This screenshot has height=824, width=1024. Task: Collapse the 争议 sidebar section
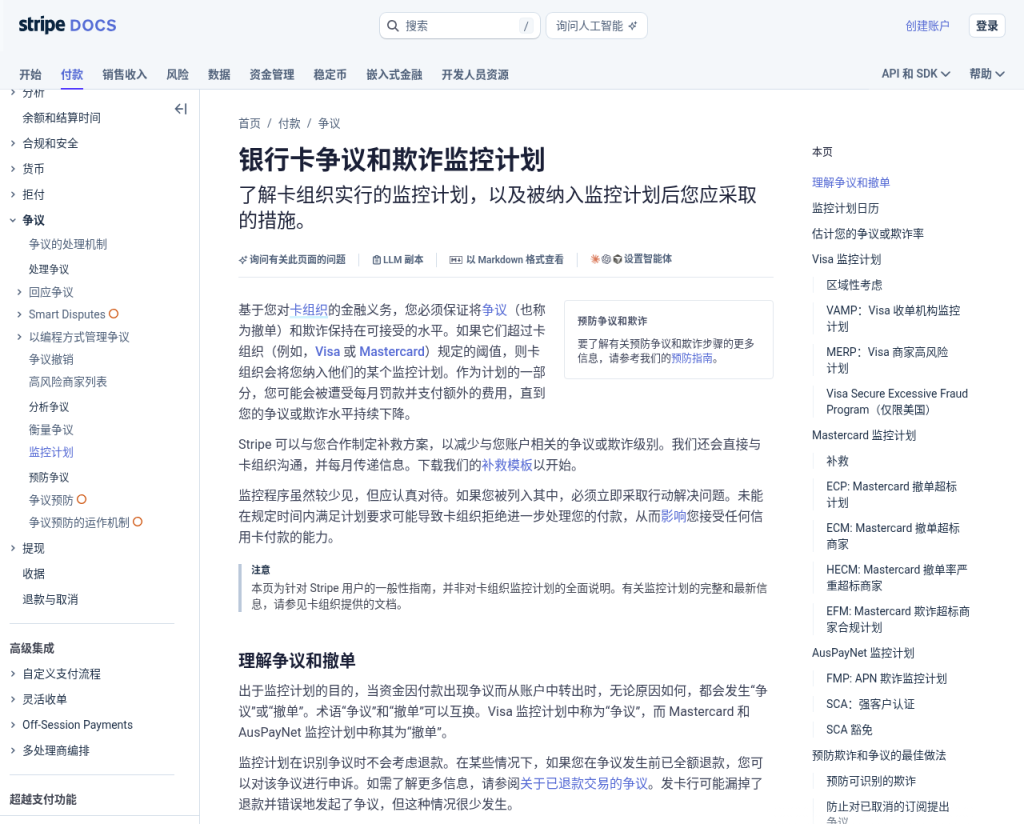(12, 221)
